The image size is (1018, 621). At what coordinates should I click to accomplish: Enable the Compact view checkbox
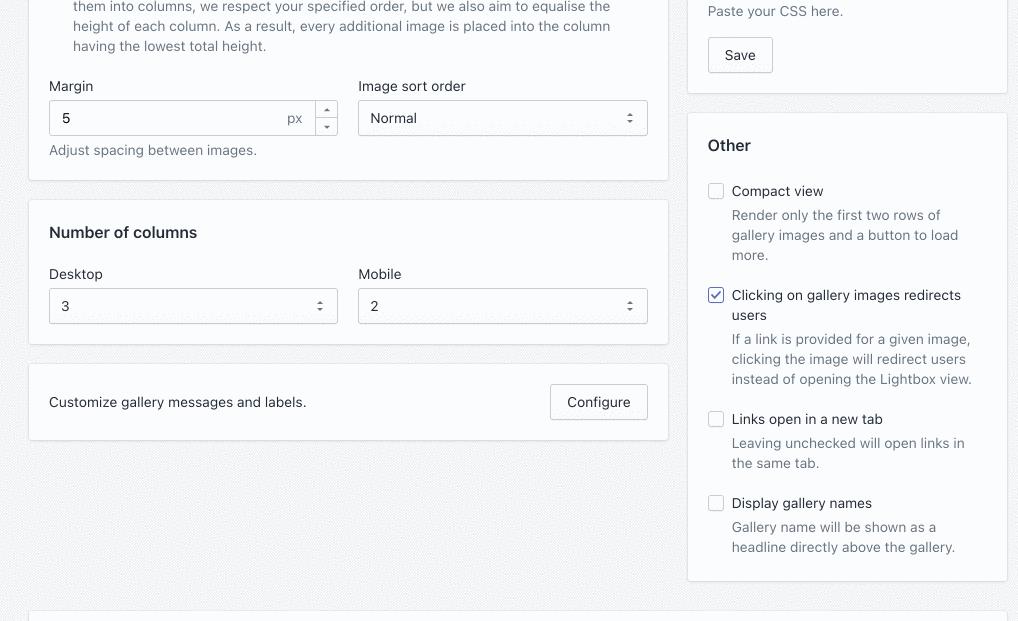(x=715, y=191)
